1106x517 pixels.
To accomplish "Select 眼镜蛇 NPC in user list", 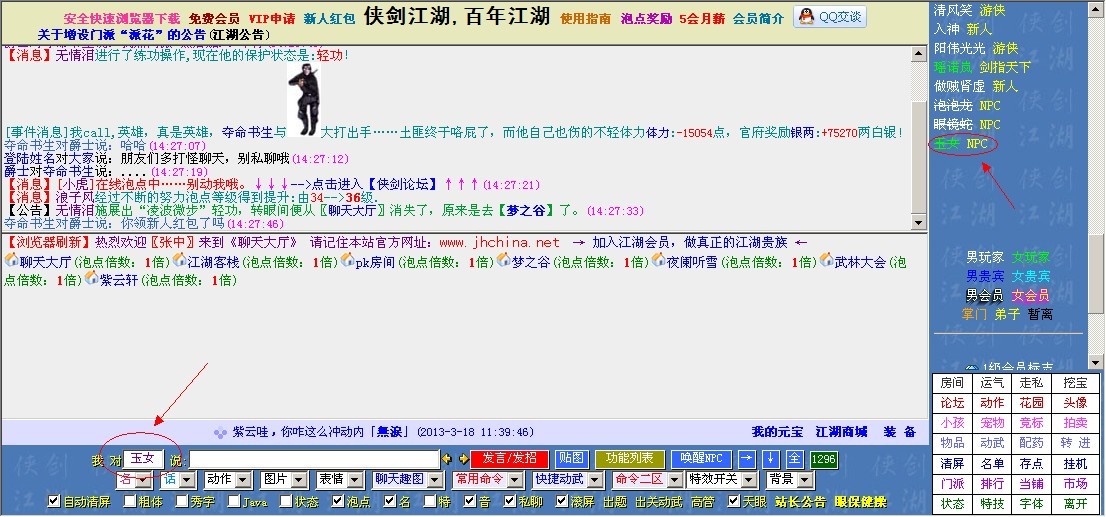I will (967, 124).
